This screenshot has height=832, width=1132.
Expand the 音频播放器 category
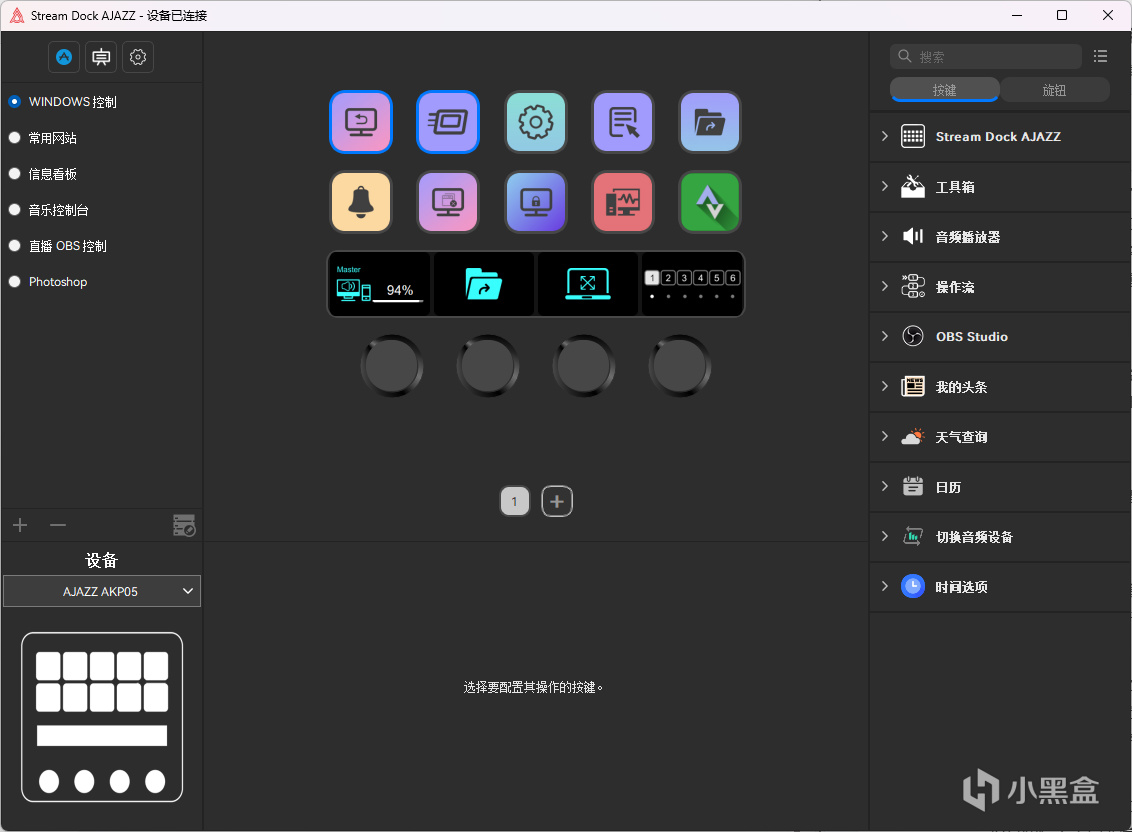(884, 236)
